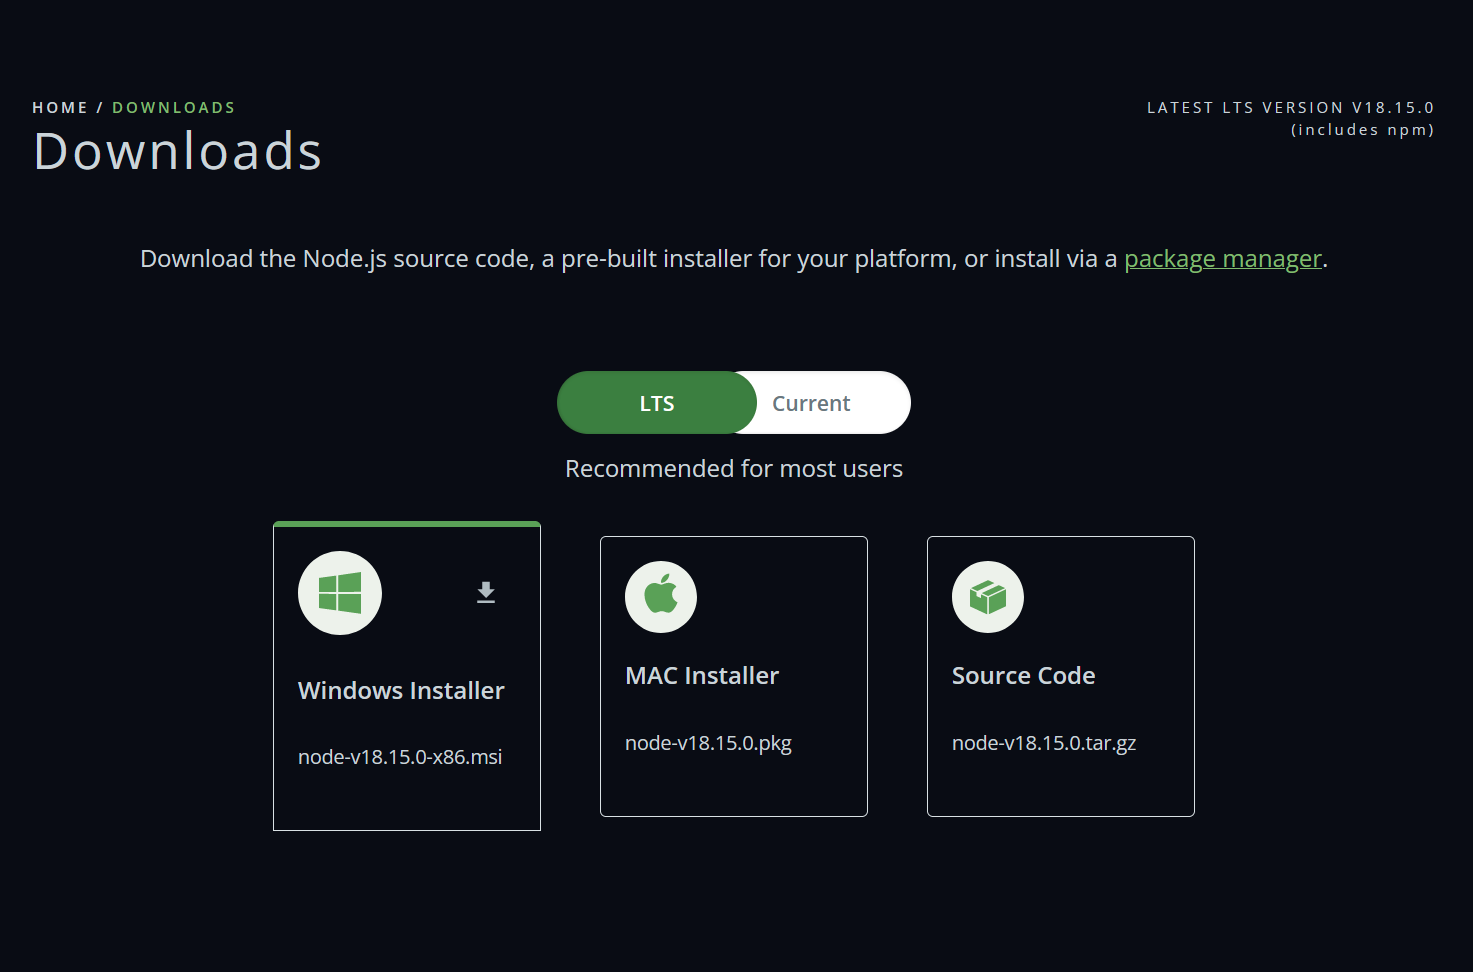
Task: Switch to the Current release channel
Action: point(810,402)
